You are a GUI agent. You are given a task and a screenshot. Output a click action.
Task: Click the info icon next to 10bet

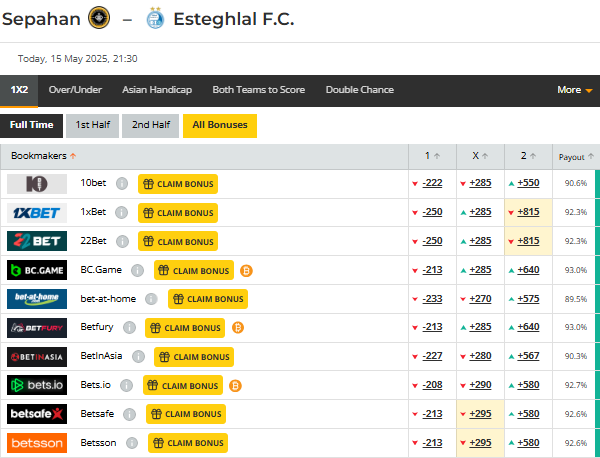(122, 184)
